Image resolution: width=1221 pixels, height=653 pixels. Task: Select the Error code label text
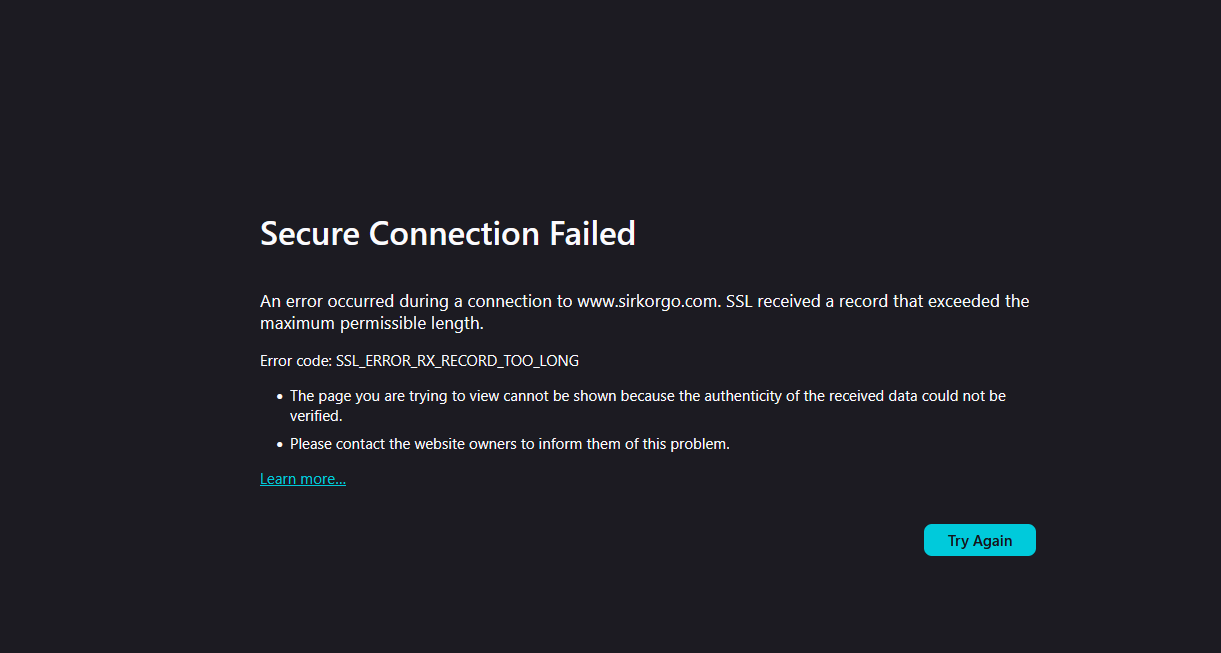point(295,360)
